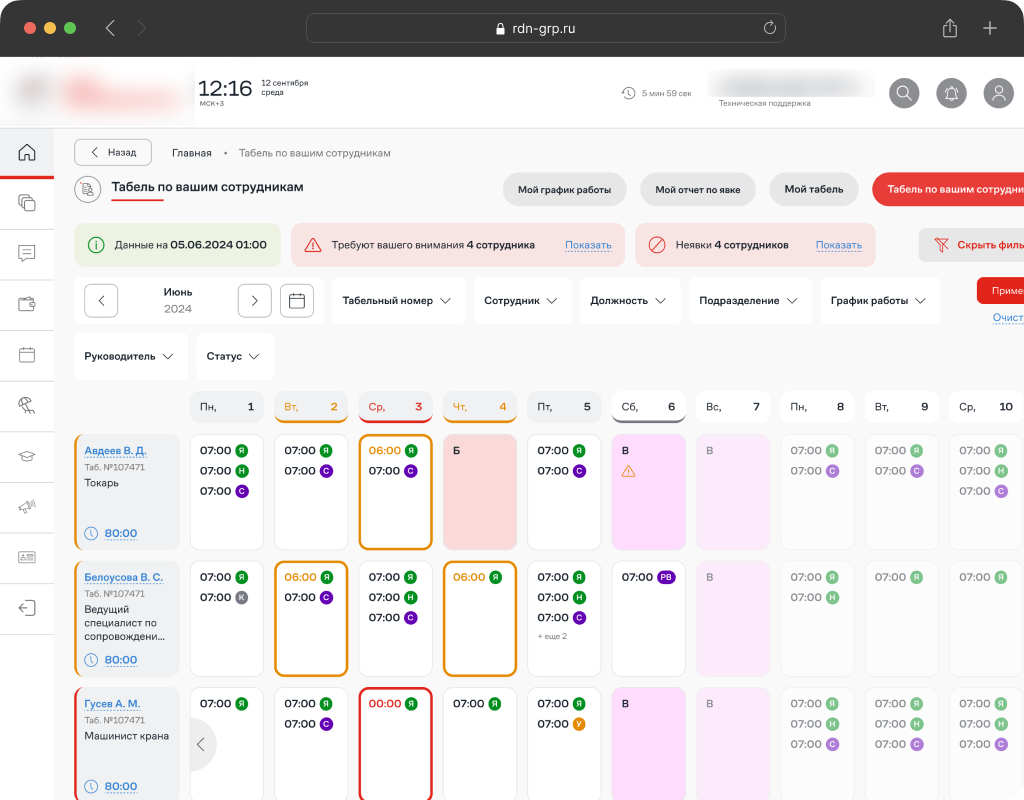Expand the Статус filter dropdown
The width and height of the screenshot is (1024, 800).
[233, 357]
